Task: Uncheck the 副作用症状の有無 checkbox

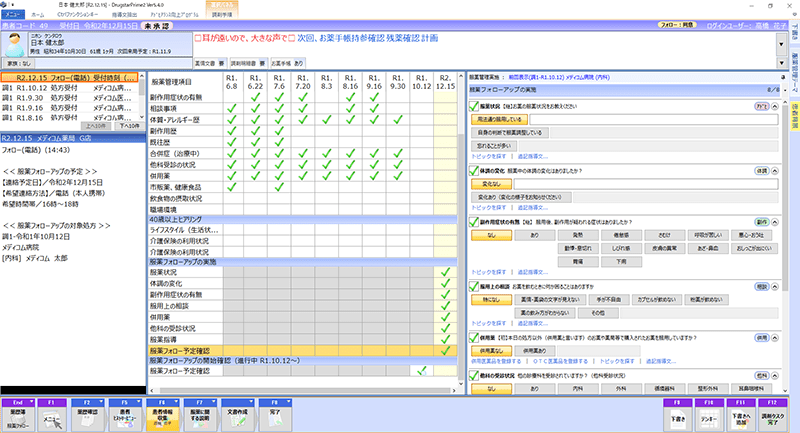Action: 473,222
